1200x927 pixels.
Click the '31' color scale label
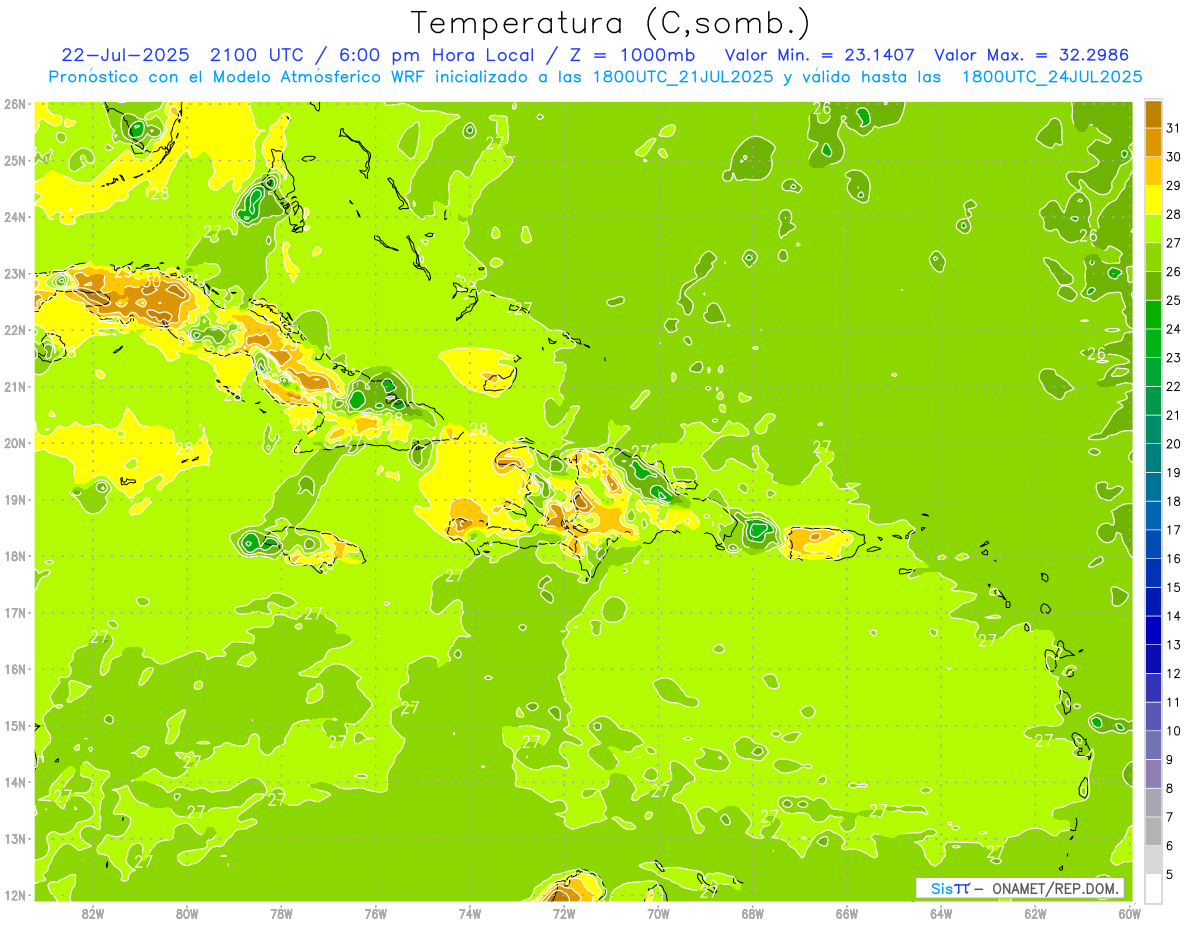(1174, 128)
